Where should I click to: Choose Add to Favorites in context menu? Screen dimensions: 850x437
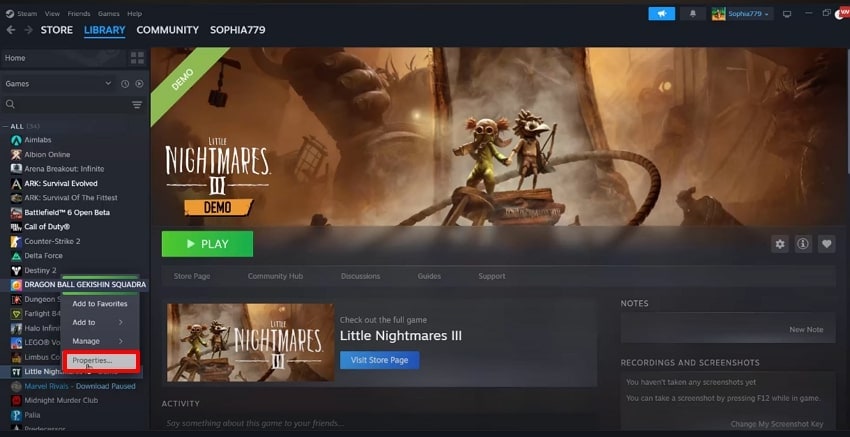[x=100, y=304]
